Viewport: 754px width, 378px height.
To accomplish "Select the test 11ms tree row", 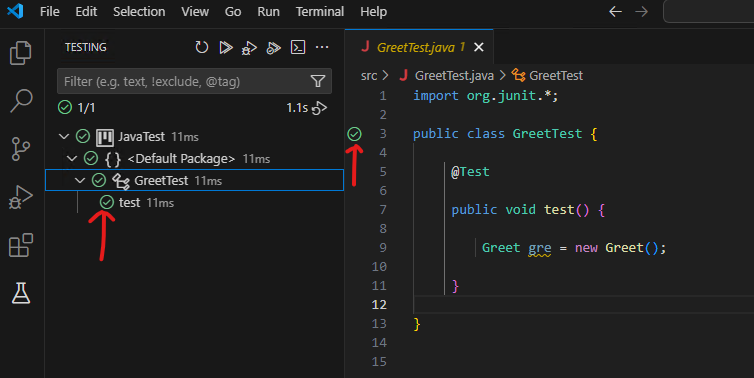I will [x=194, y=202].
